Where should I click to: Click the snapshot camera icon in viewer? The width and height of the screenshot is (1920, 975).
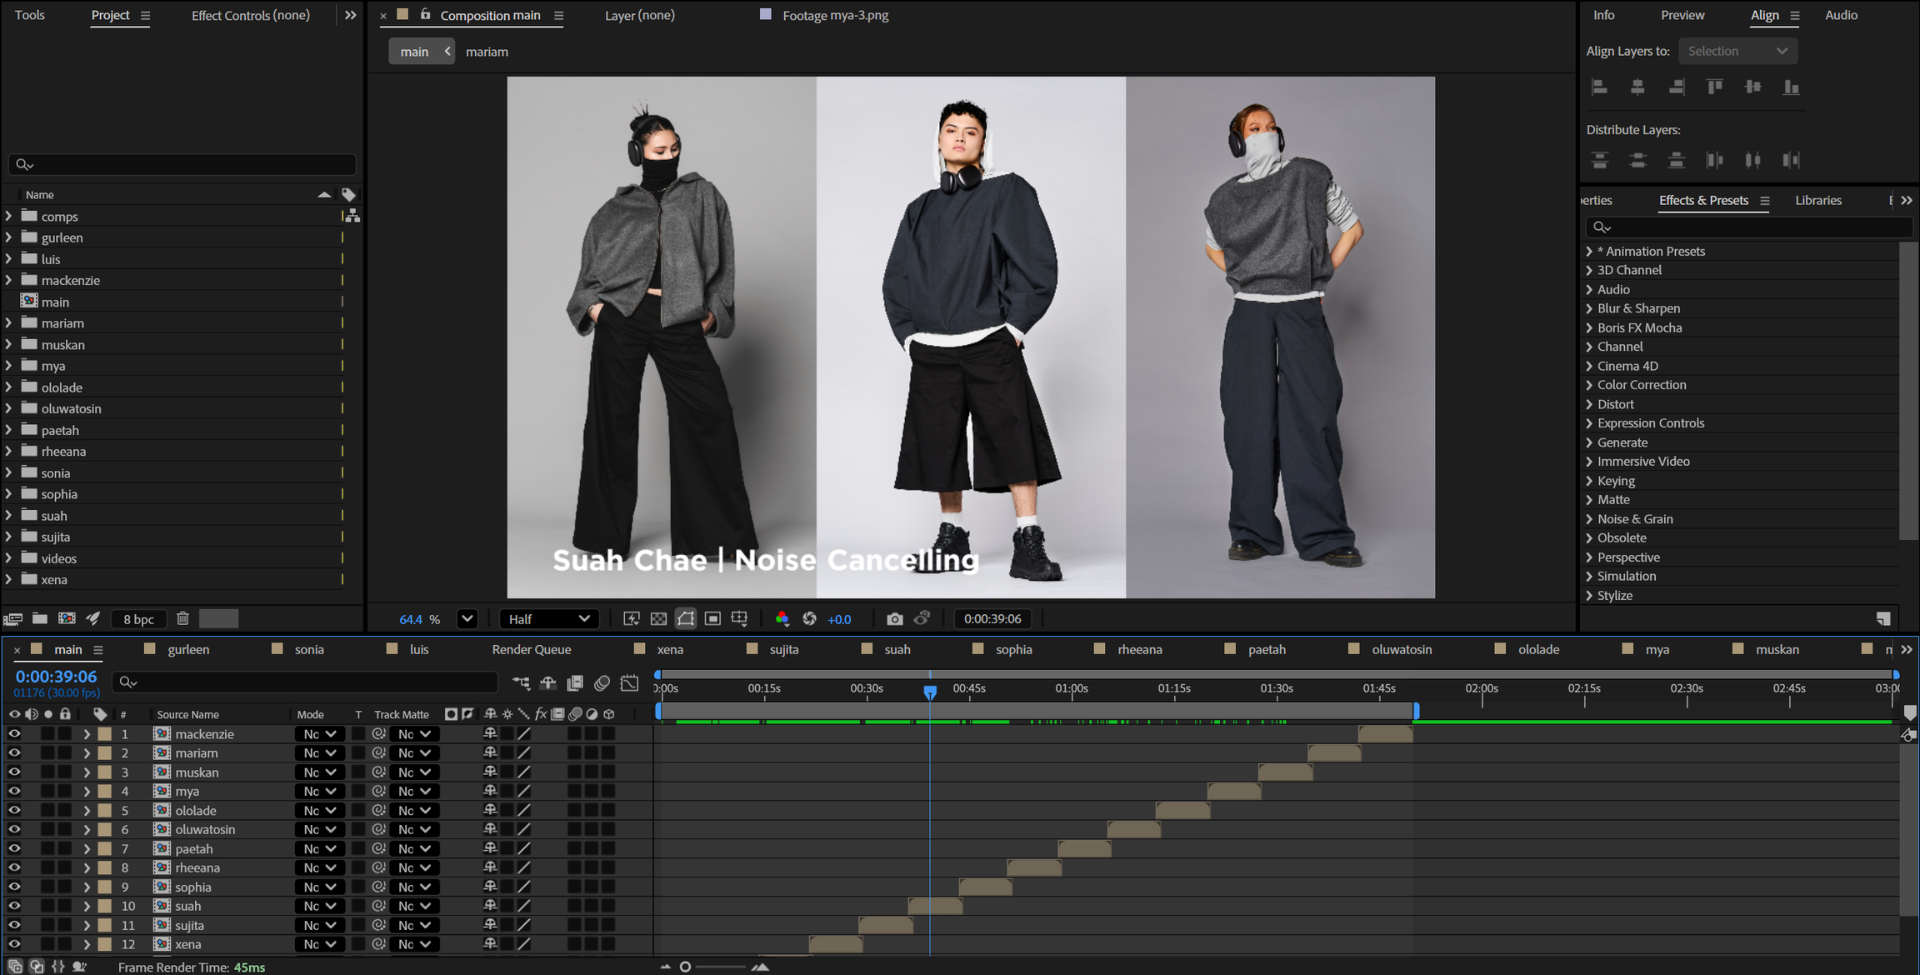point(894,619)
